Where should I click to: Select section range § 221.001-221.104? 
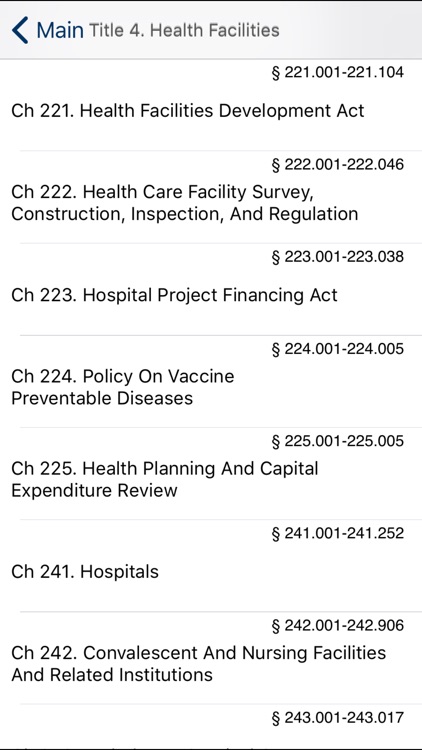pos(337,73)
